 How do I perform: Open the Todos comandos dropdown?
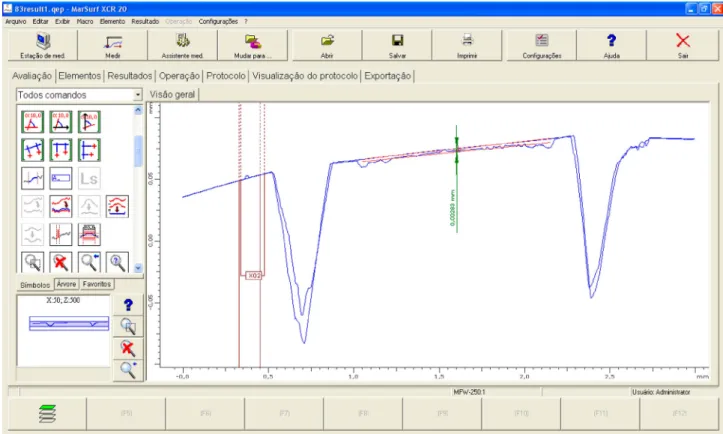pos(137,95)
